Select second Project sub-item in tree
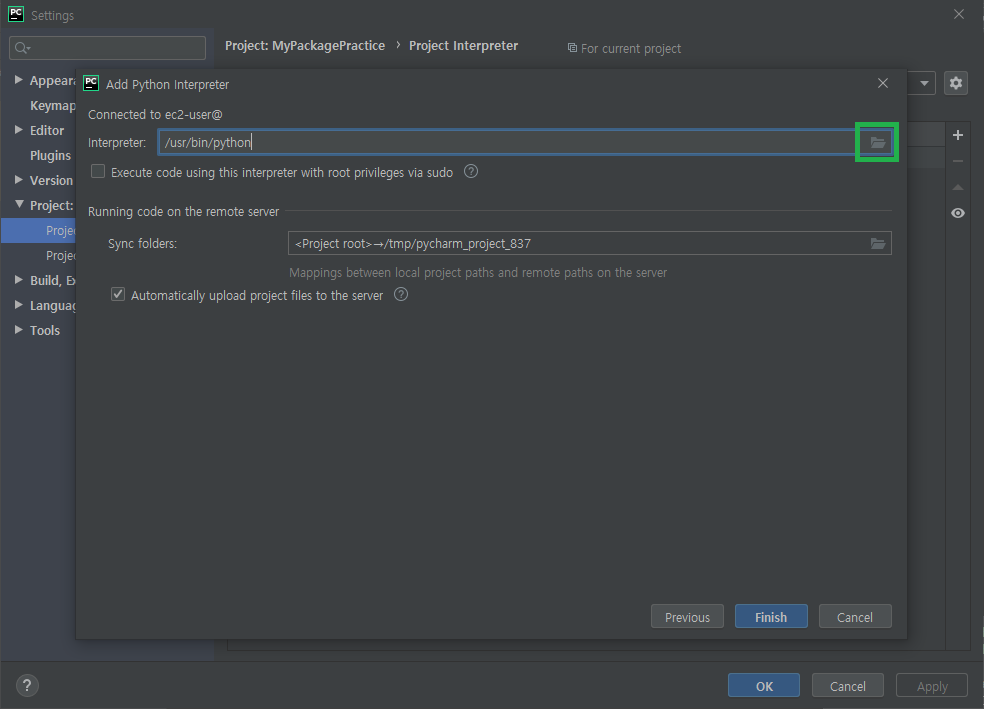Viewport: 984px width, 709px height. 60,255
